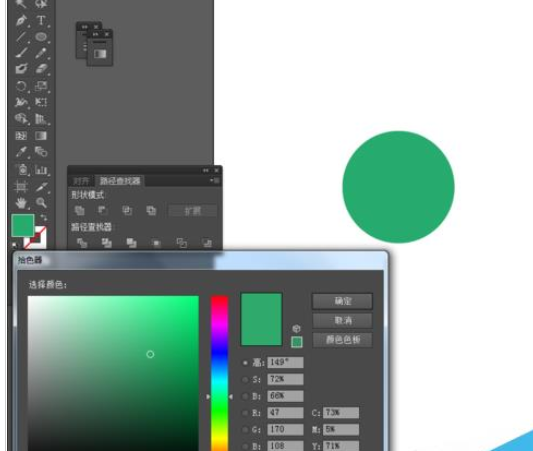Click the Trim pathfinder icon
The height and width of the screenshot is (451, 533).
106,243
